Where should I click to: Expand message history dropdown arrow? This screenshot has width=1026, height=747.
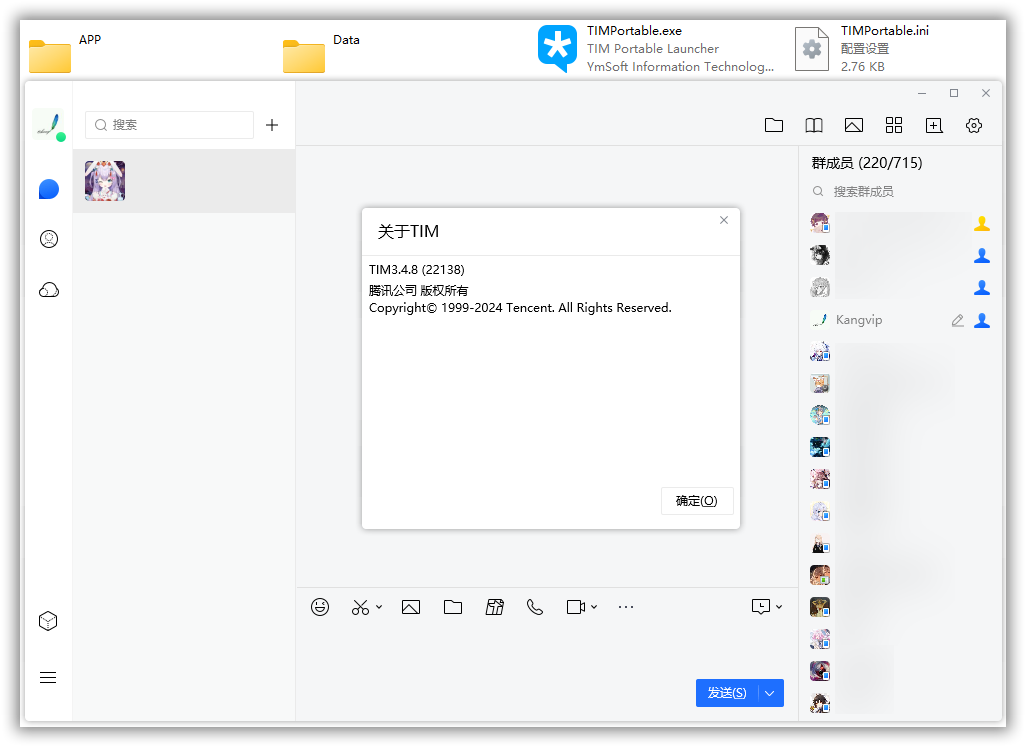[779, 607]
